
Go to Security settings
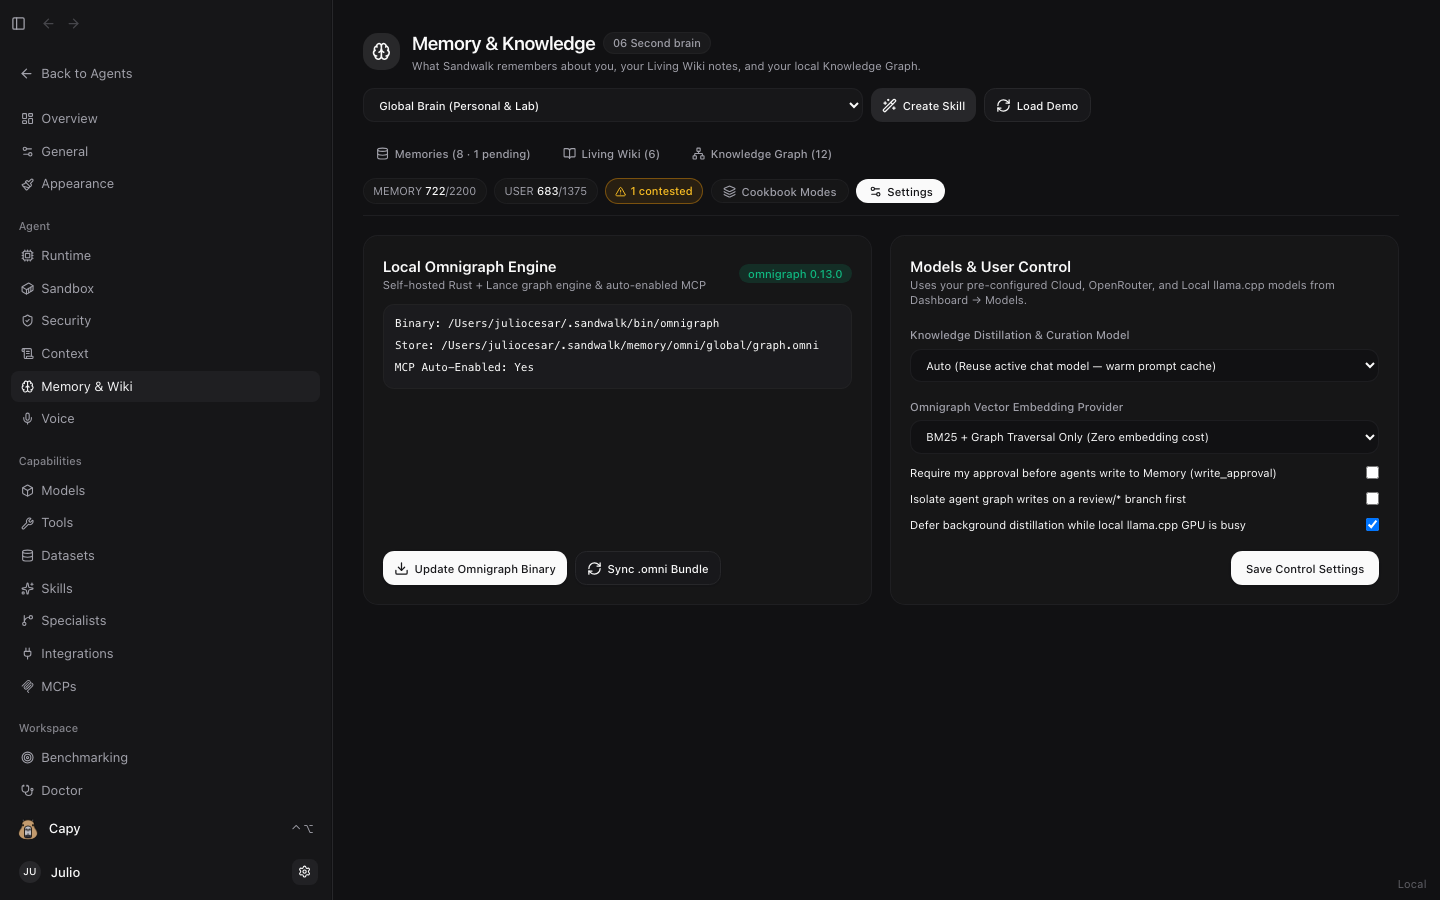click(x=165, y=321)
